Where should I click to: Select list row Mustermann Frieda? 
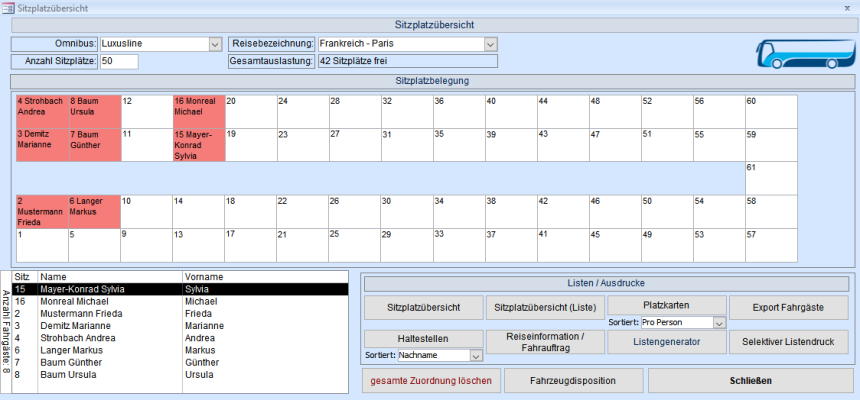(180, 314)
